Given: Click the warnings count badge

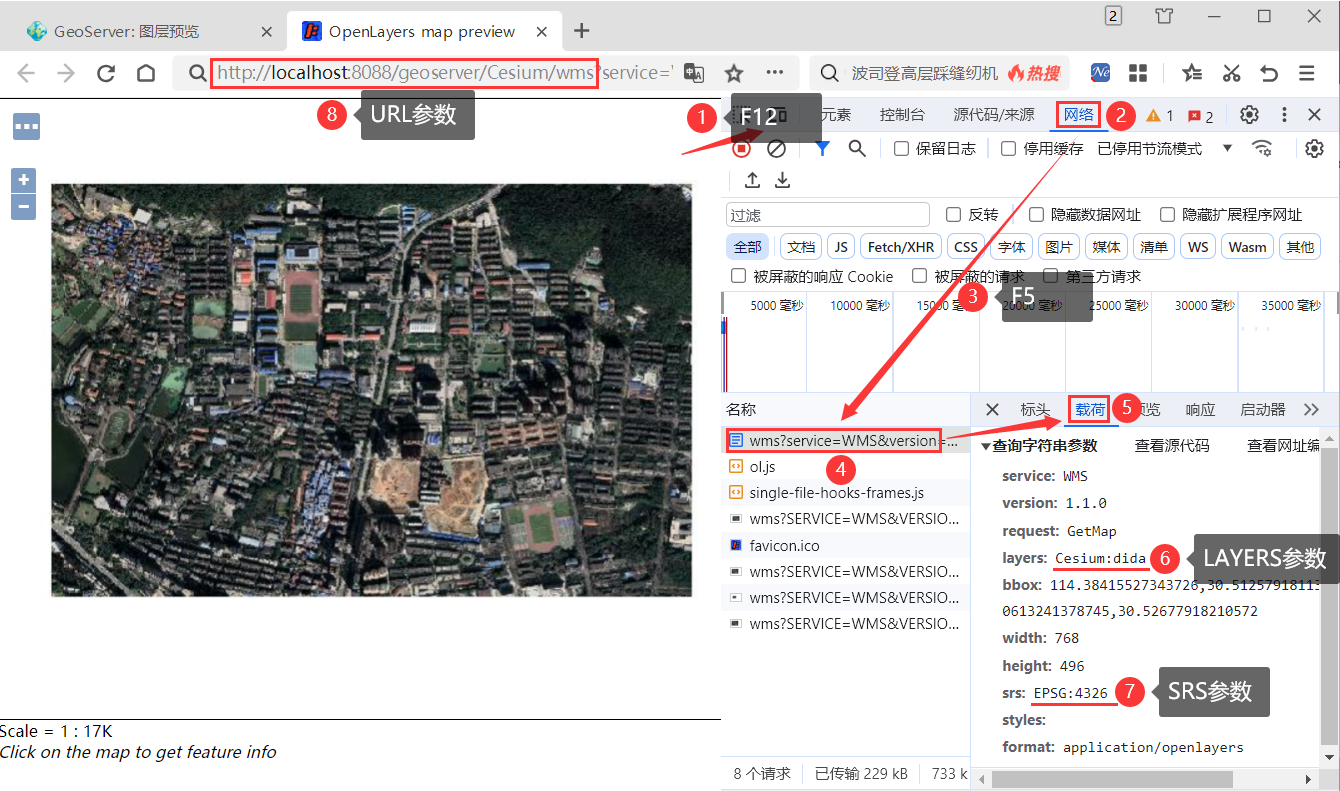Looking at the screenshot, I should pos(1160,116).
